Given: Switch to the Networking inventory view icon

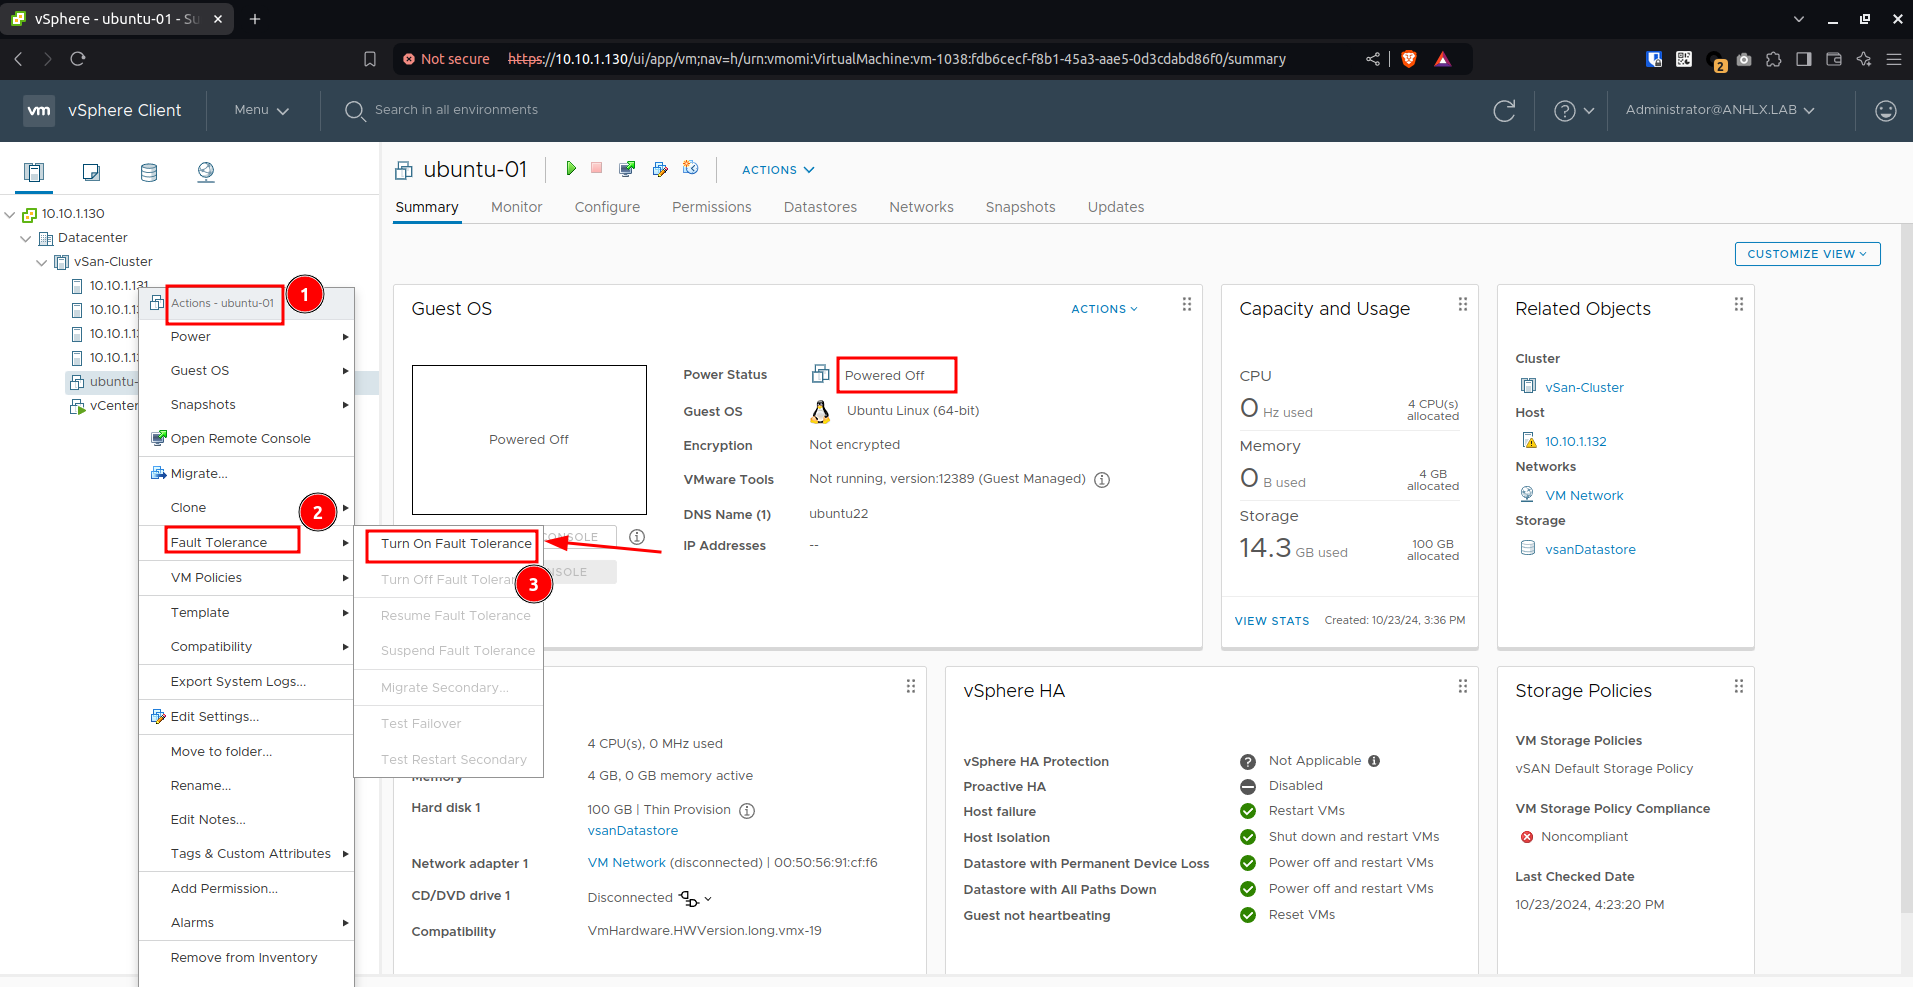Looking at the screenshot, I should (206, 172).
